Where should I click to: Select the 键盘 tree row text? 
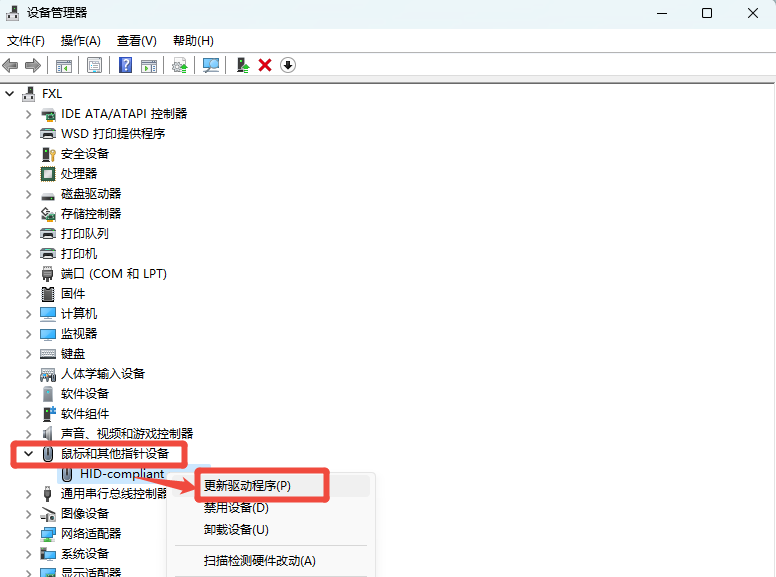pos(73,354)
